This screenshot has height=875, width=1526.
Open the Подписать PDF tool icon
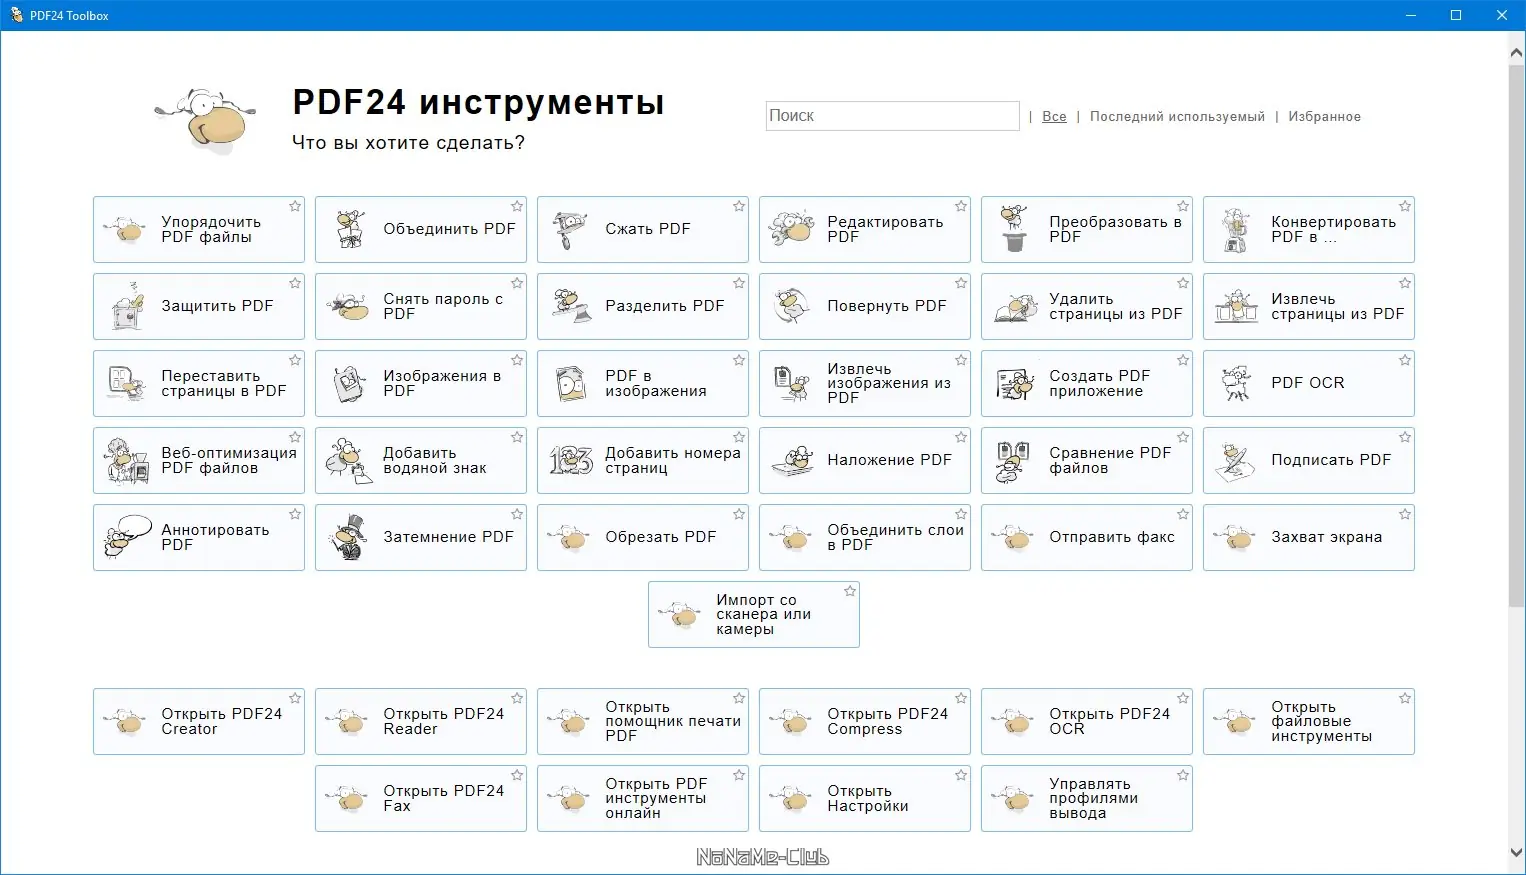click(x=1236, y=461)
